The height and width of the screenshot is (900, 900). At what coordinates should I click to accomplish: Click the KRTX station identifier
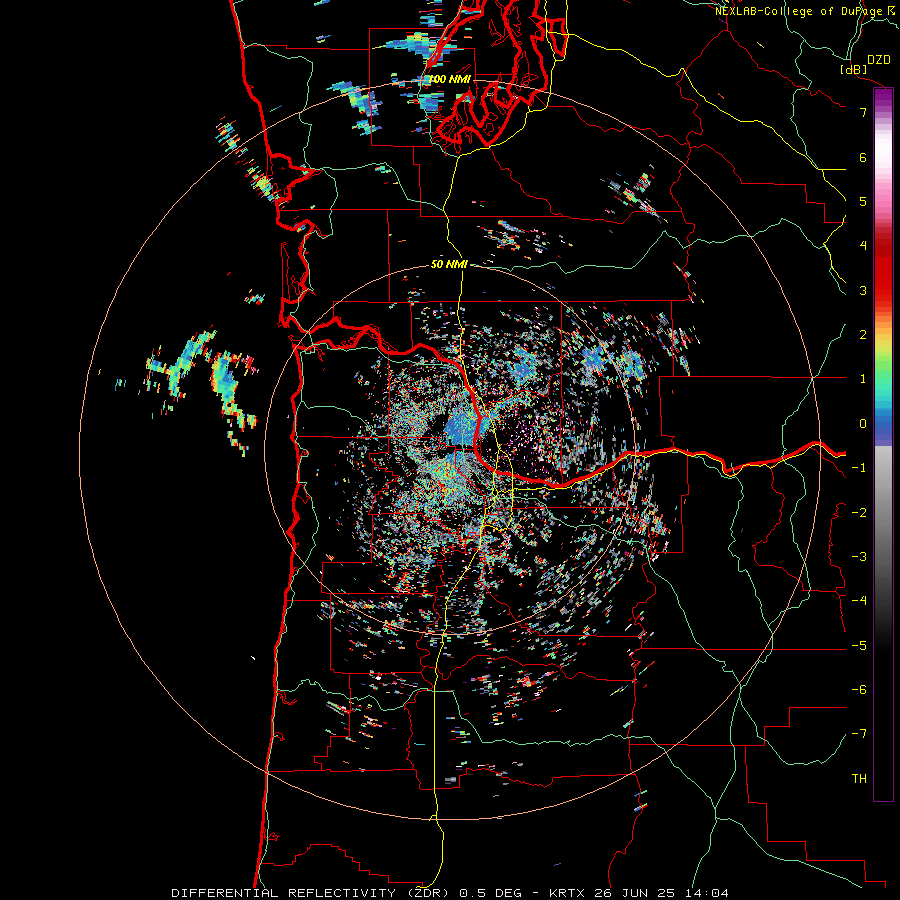pyautogui.click(x=567, y=893)
